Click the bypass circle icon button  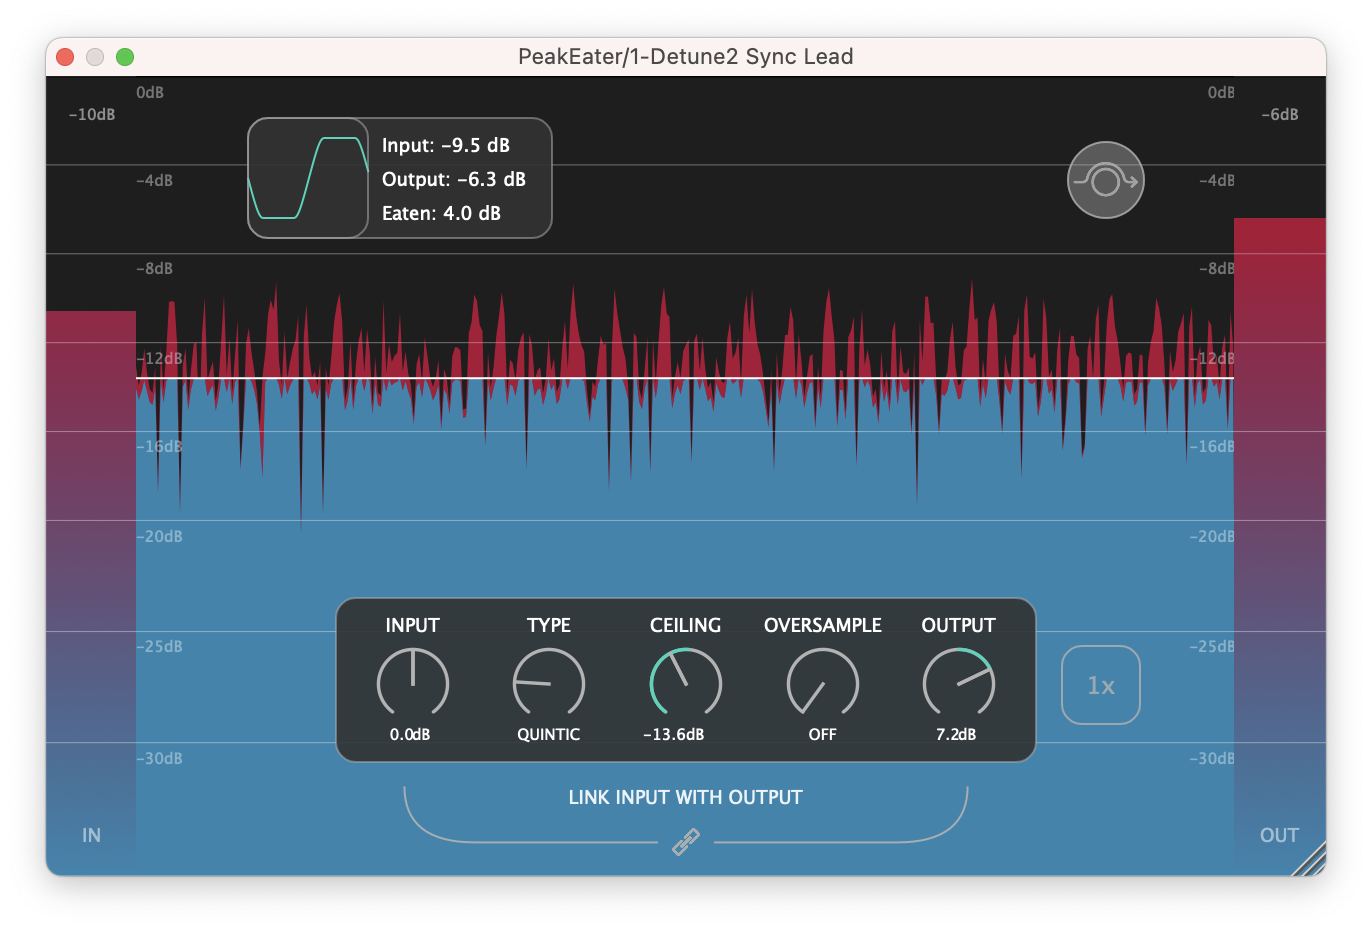(x=1105, y=180)
